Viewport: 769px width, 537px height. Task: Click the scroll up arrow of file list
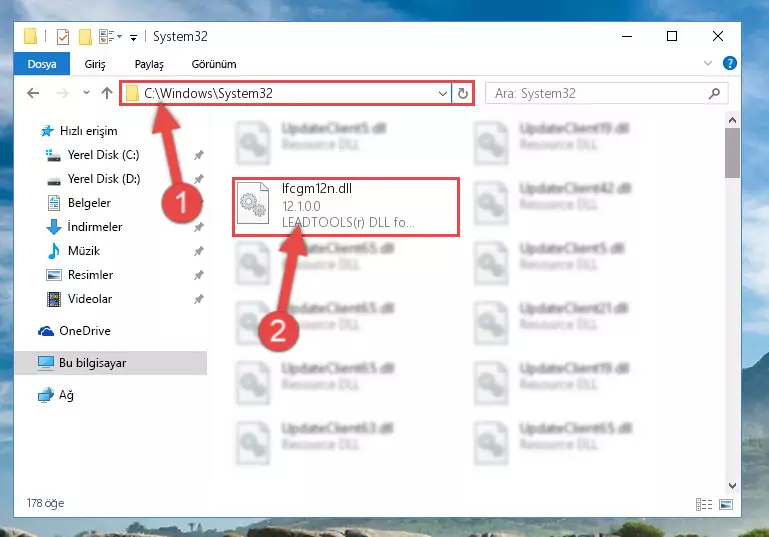pos(732,120)
